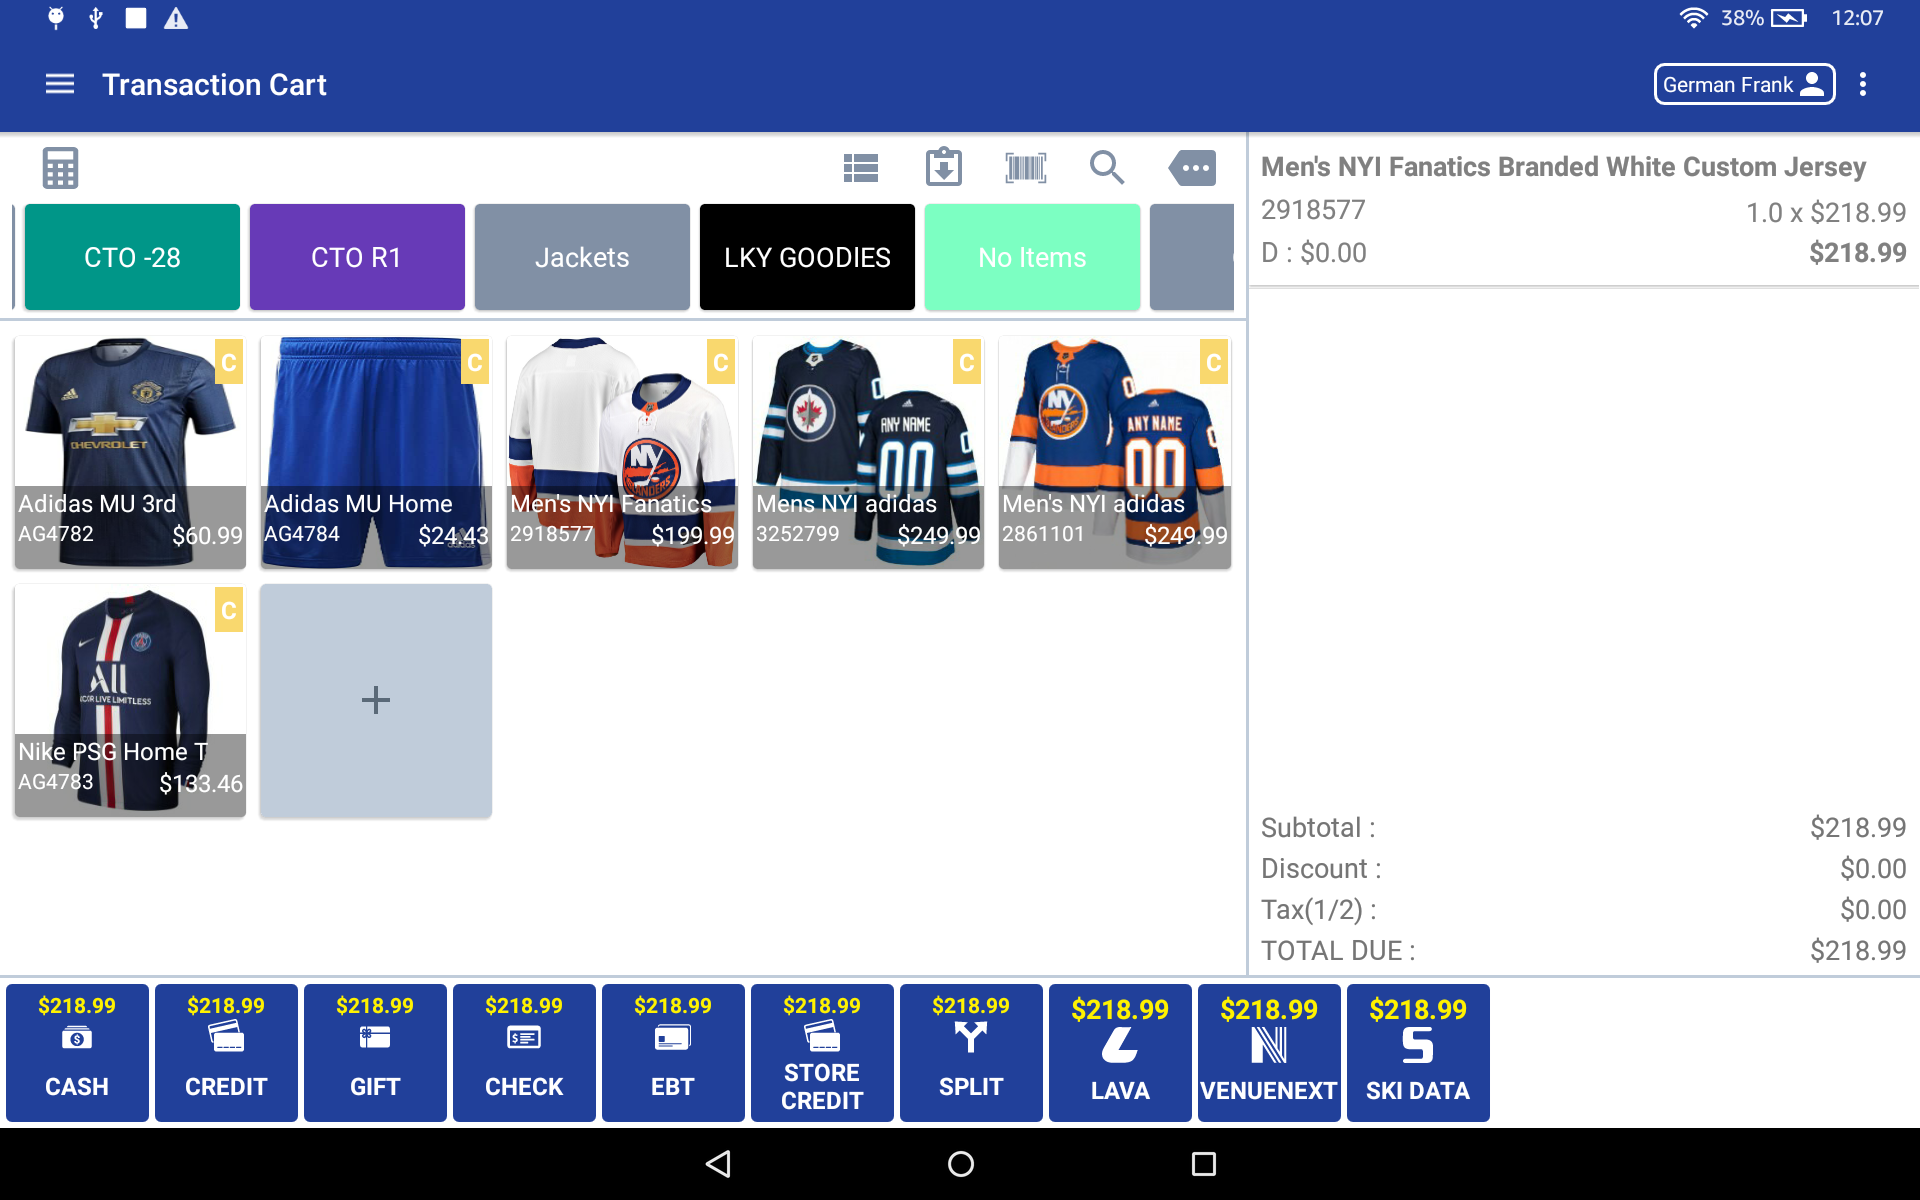Pay with EBT
This screenshot has width=1920, height=1200.
click(673, 1052)
